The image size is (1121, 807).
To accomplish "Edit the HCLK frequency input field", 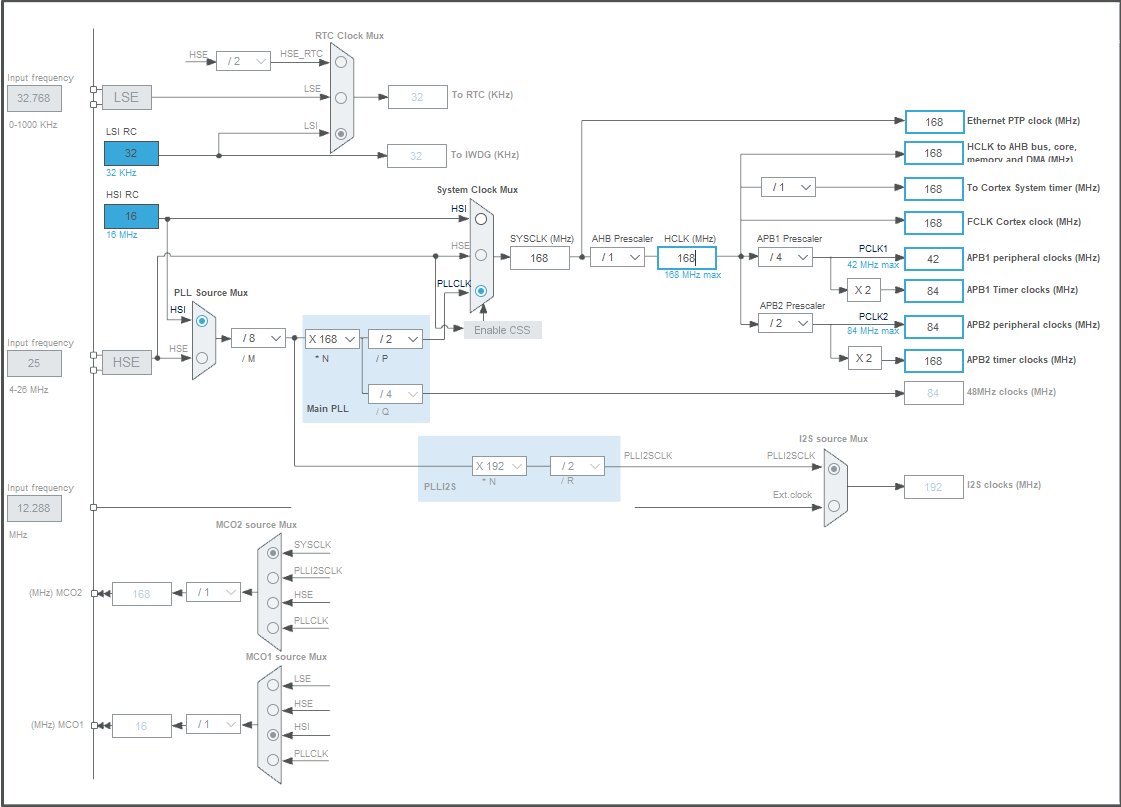I will [x=687, y=257].
